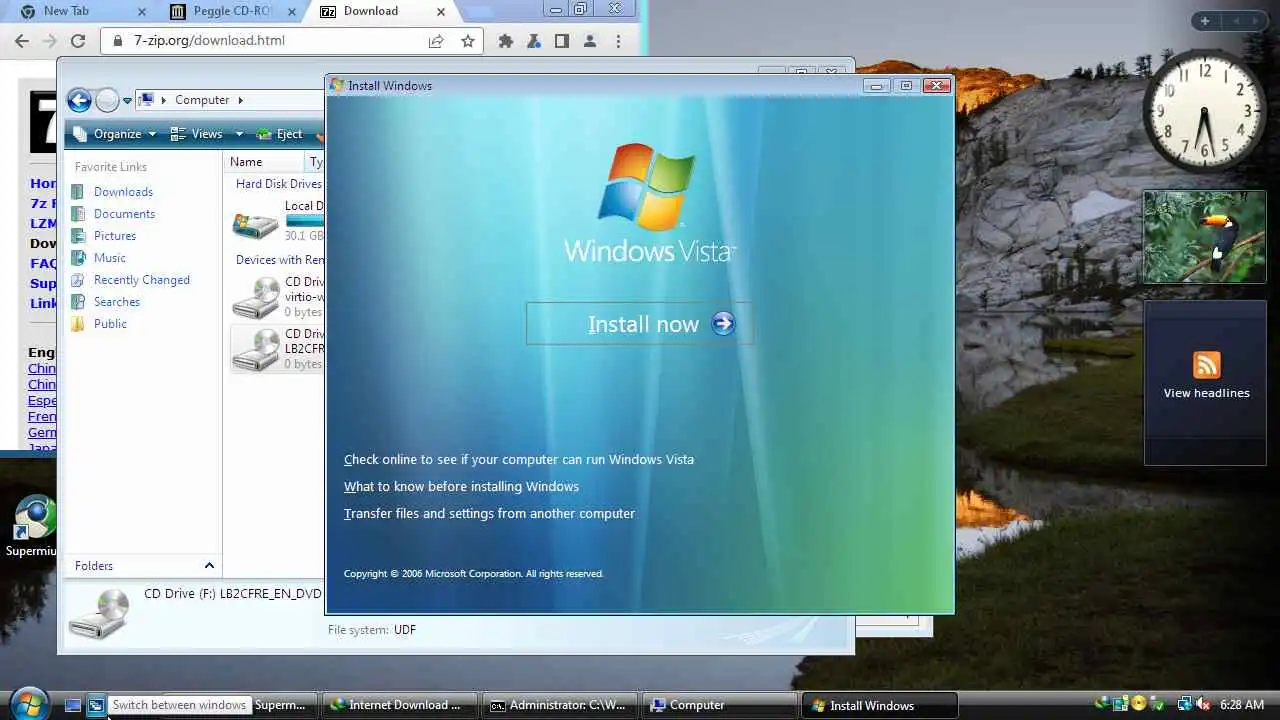Image resolution: width=1280 pixels, height=720 pixels.
Task: Expand the Folders pane chevron
Action: pos(209,566)
